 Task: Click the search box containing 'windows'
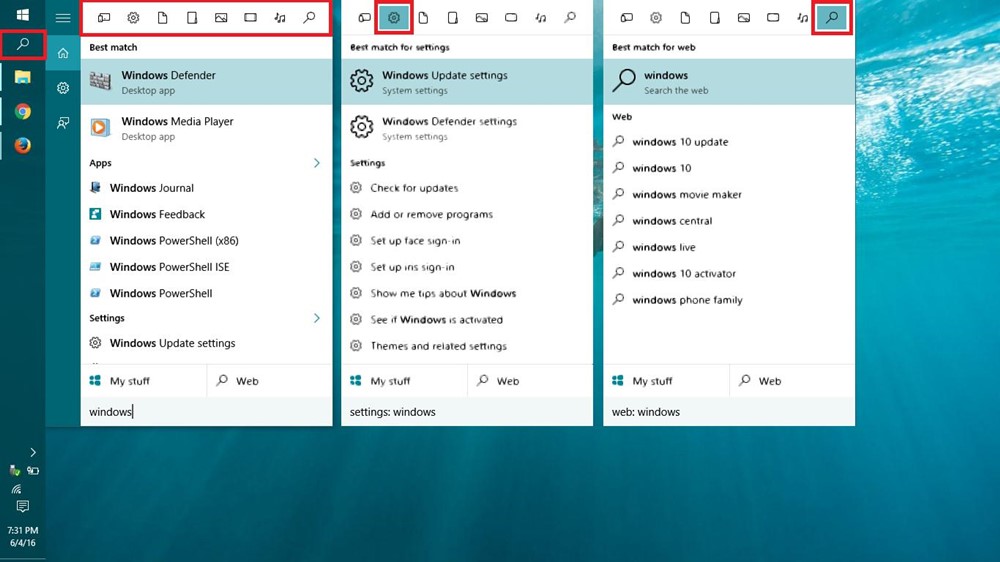pyautogui.click(x=207, y=411)
